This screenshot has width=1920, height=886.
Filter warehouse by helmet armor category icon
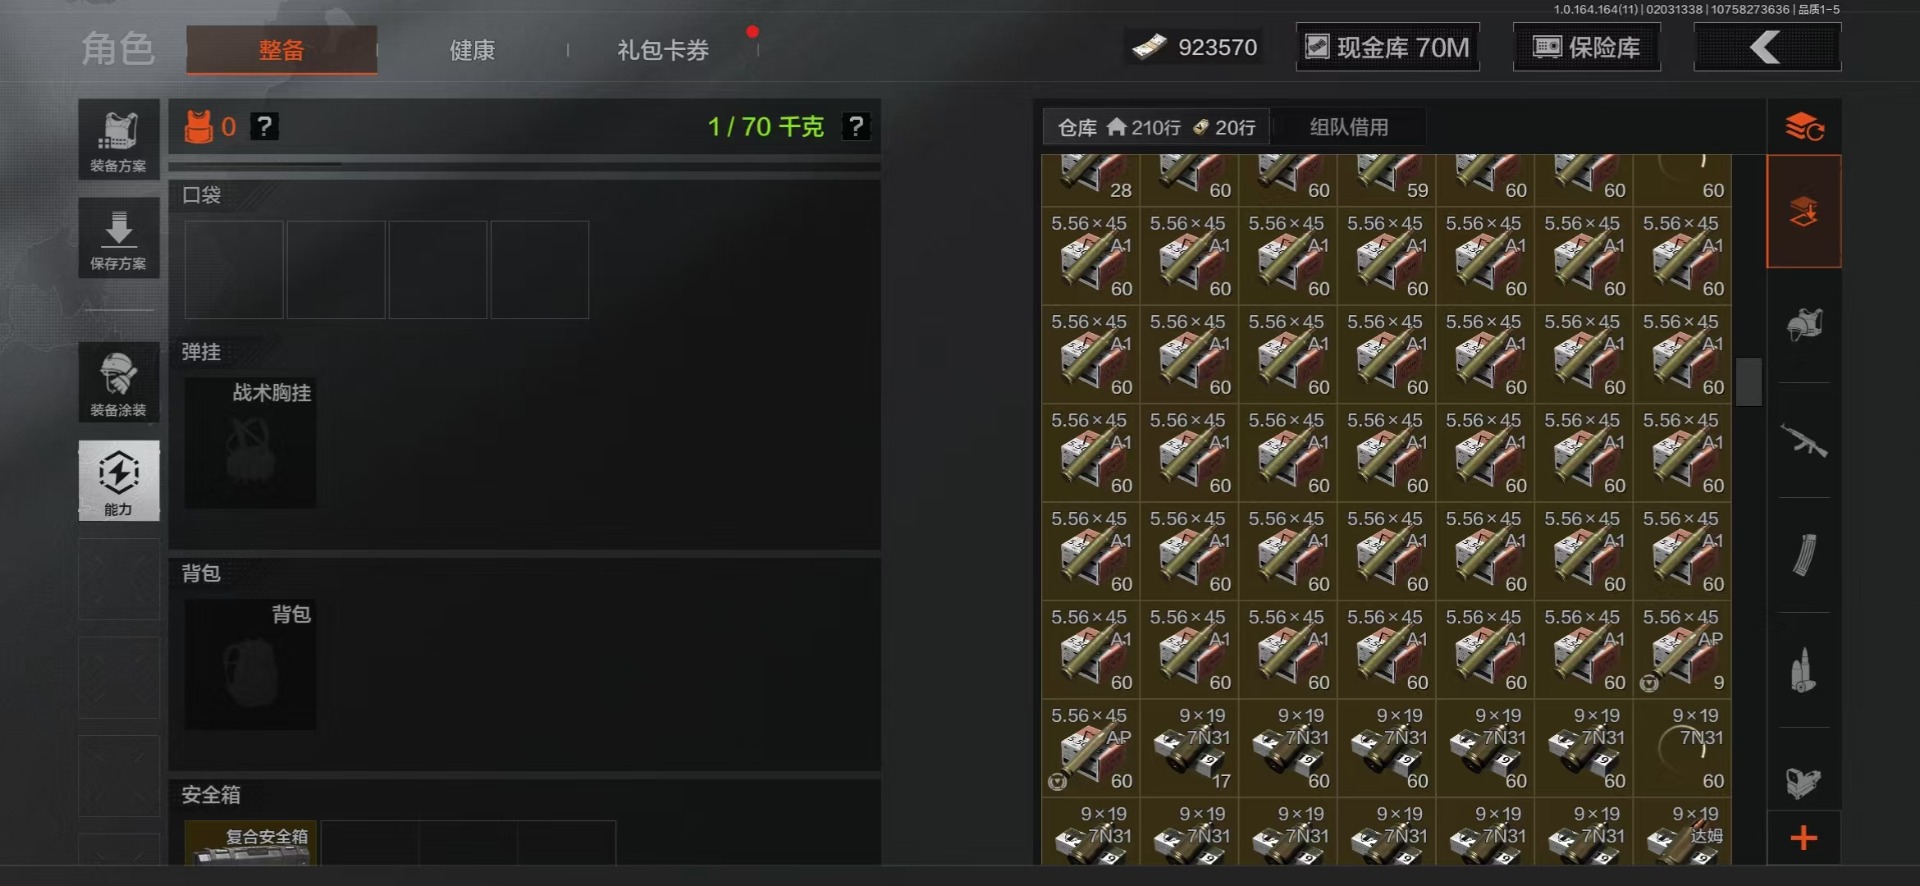[x=1804, y=325]
